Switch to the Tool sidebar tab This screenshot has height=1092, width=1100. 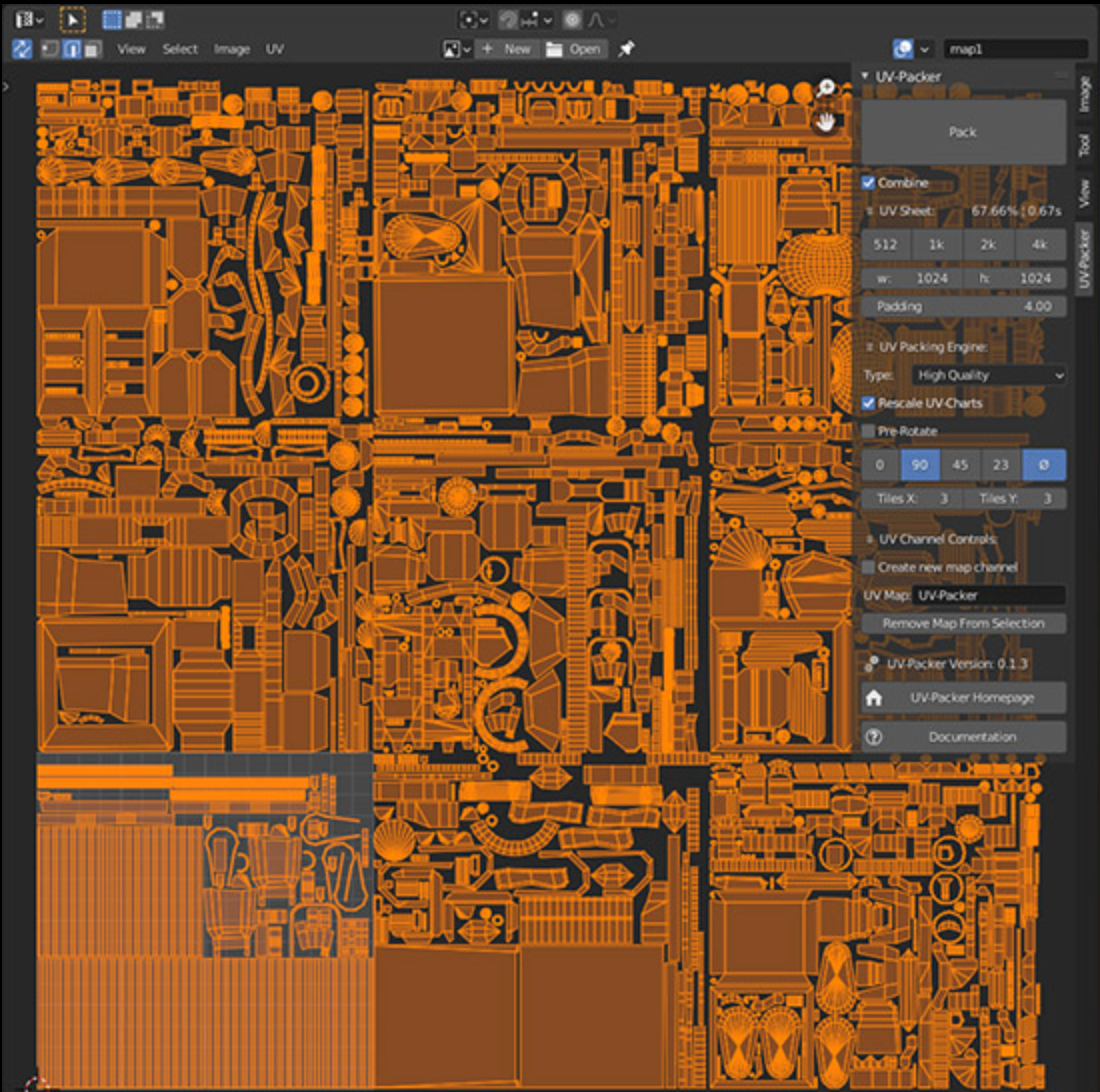(x=1085, y=145)
